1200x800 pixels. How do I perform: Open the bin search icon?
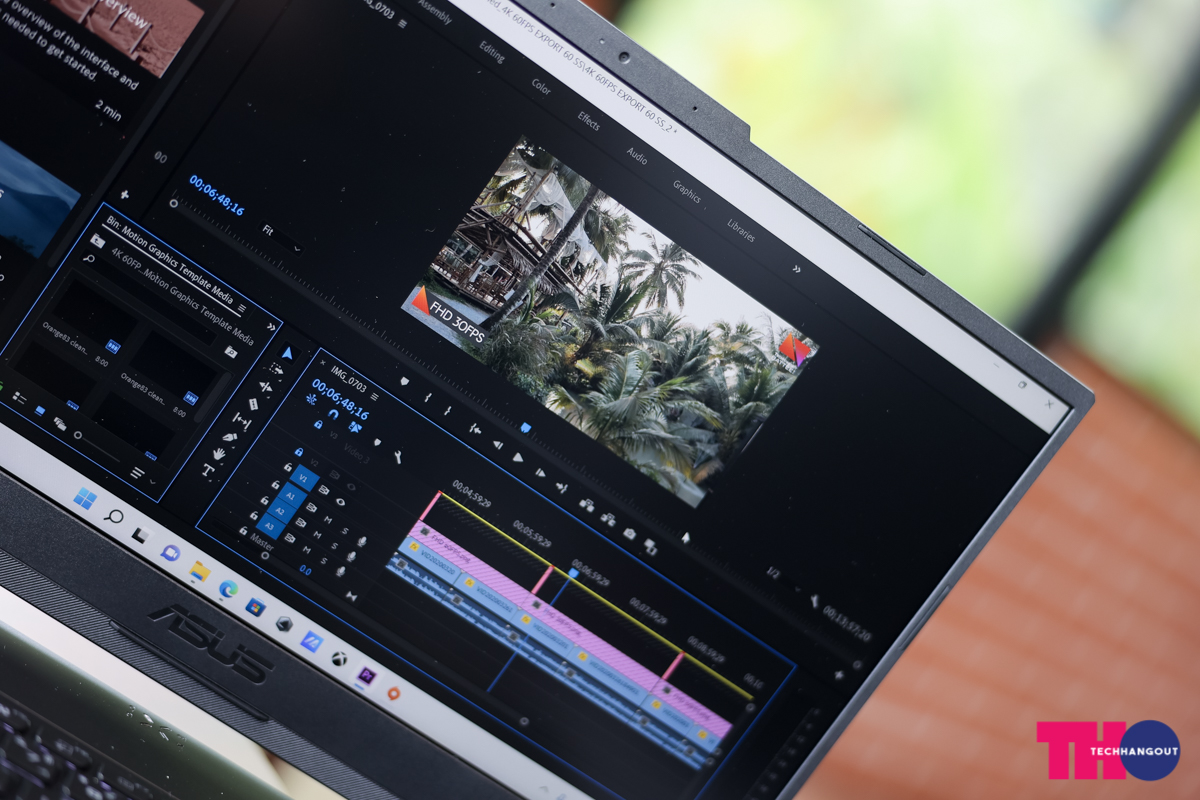click(90, 259)
